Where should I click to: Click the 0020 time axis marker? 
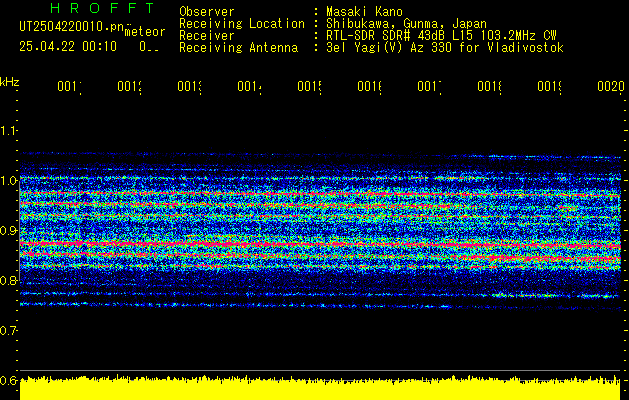(611, 86)
